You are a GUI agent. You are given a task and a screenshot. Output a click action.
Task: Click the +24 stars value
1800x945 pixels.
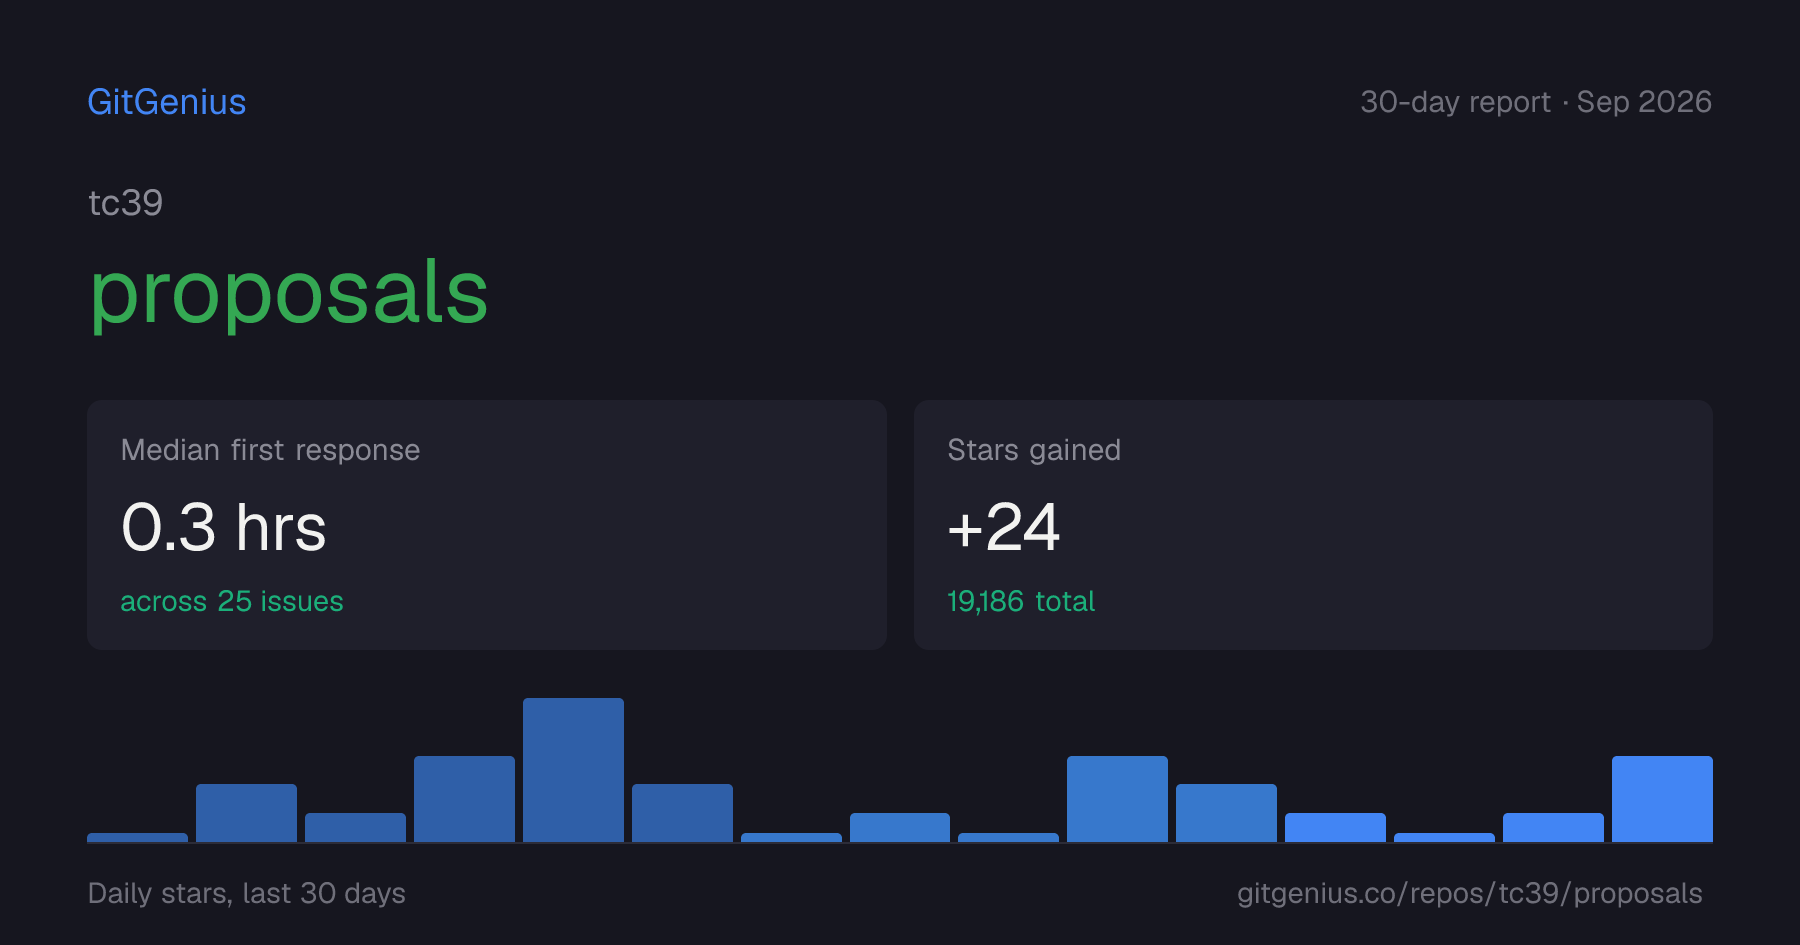point(1003,527)
